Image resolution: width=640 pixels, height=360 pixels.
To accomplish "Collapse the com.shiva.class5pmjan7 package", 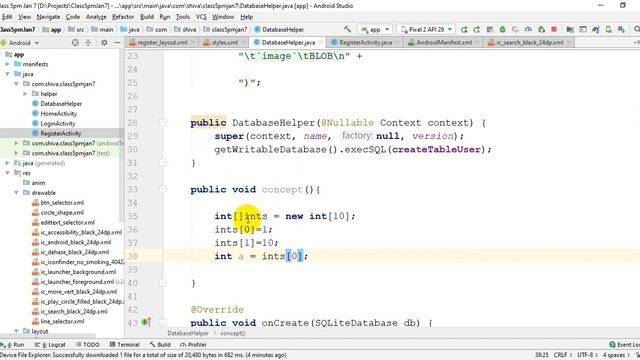I will click(16, 84).
